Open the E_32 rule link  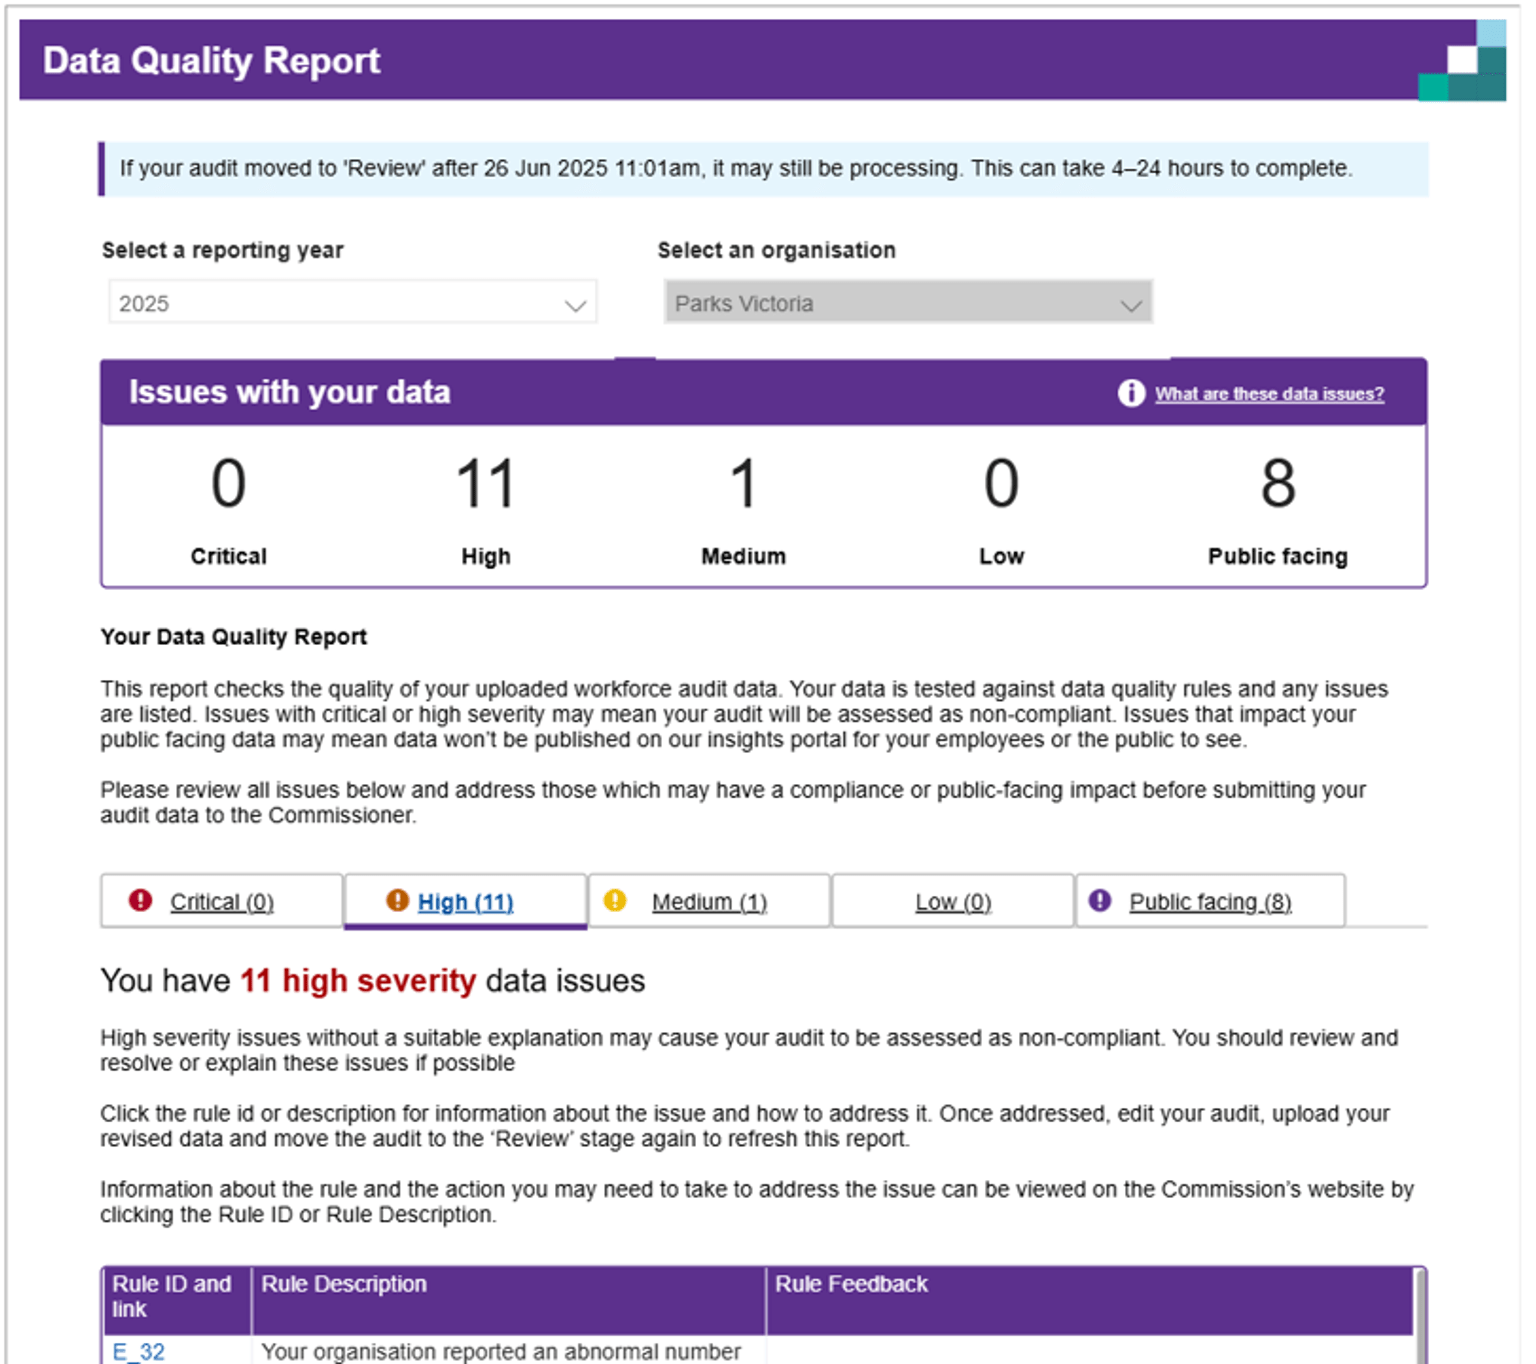pos(138,1351)
